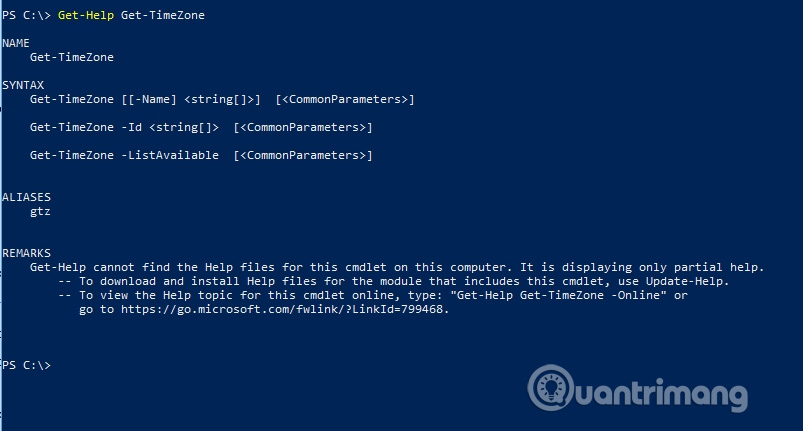Viewport: 803px width, 431px height.
Task: Click the empty bottom PS C:\> prompt
Action: [26, 366]
